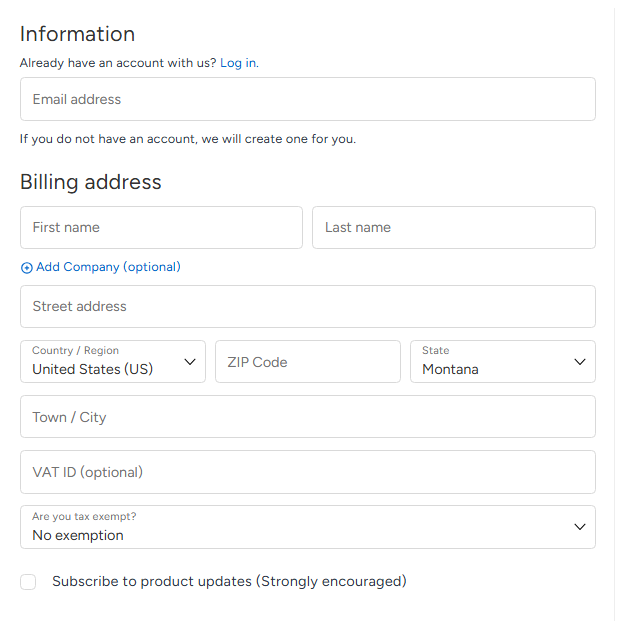Click 'If you do not have an account' note
Screen dimensions: 622x621
188,139
